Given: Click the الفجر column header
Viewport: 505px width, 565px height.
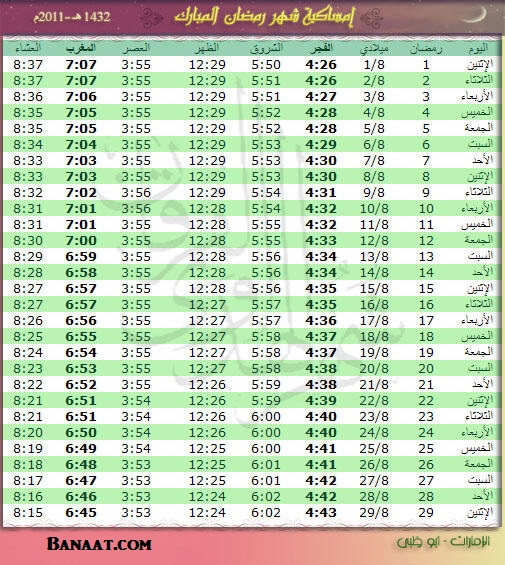Looking at the screenshot, I should tap(321, 48).
